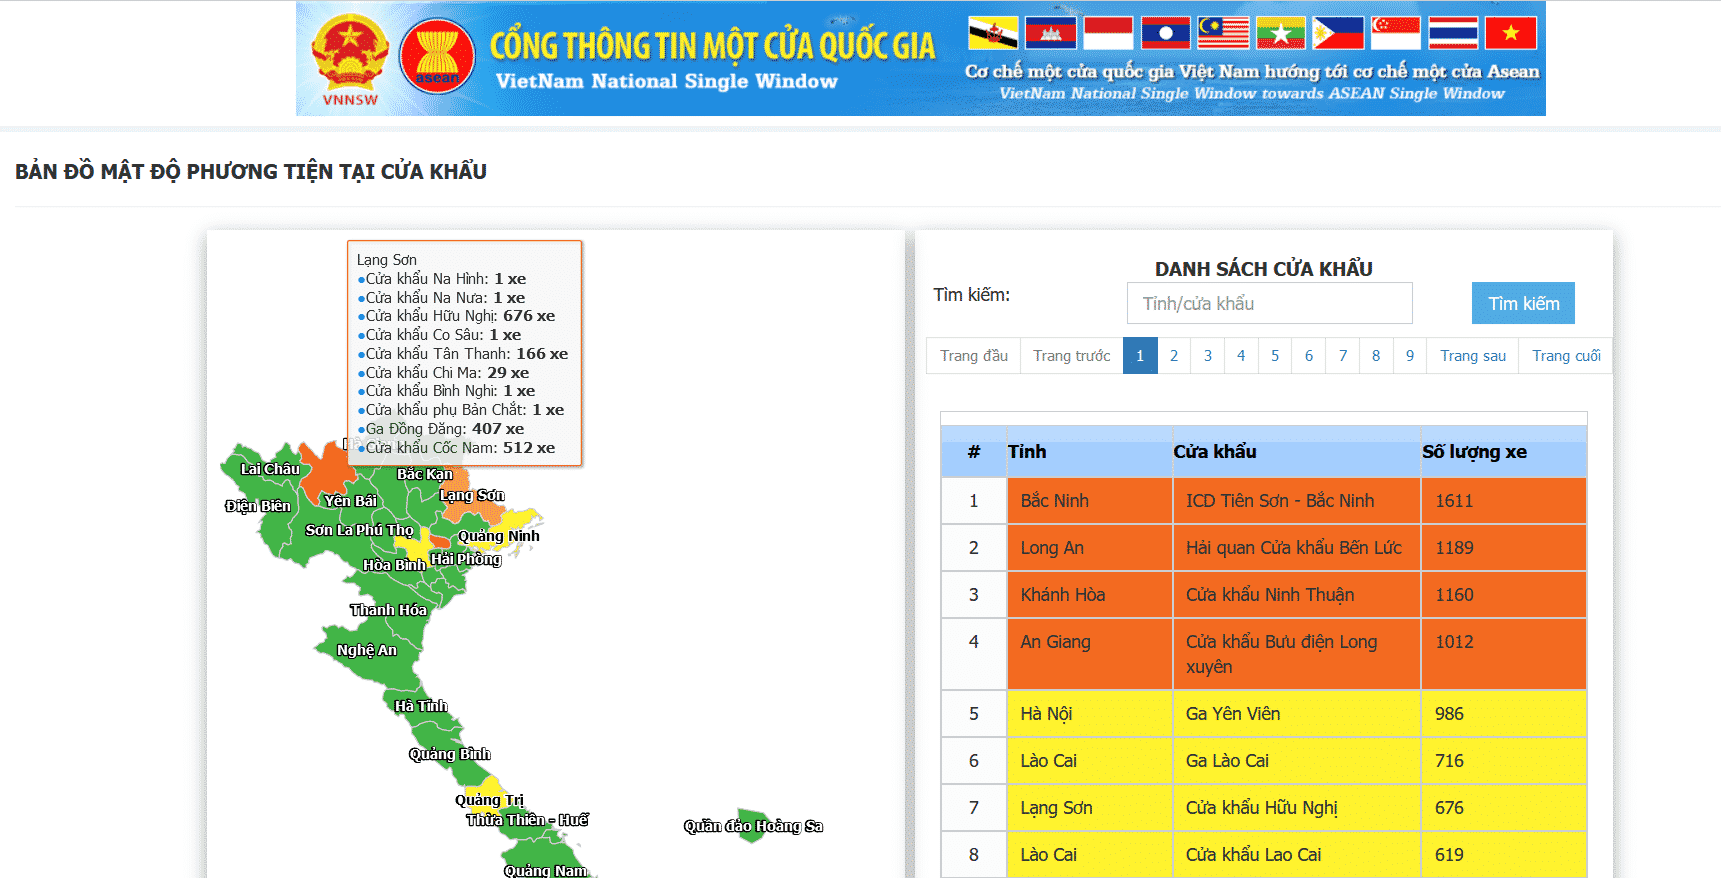Select Nghệ An province on map
Screen dimensions: 1721x878
(x=366, y=650)
